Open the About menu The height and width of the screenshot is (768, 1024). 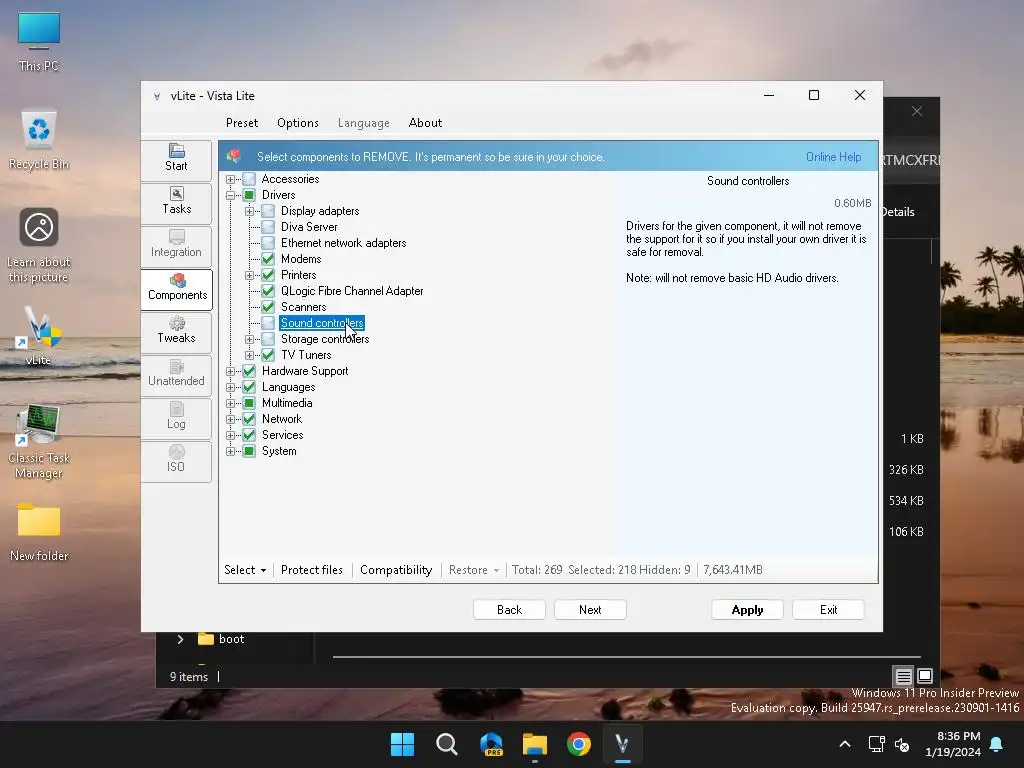(425, 123)
